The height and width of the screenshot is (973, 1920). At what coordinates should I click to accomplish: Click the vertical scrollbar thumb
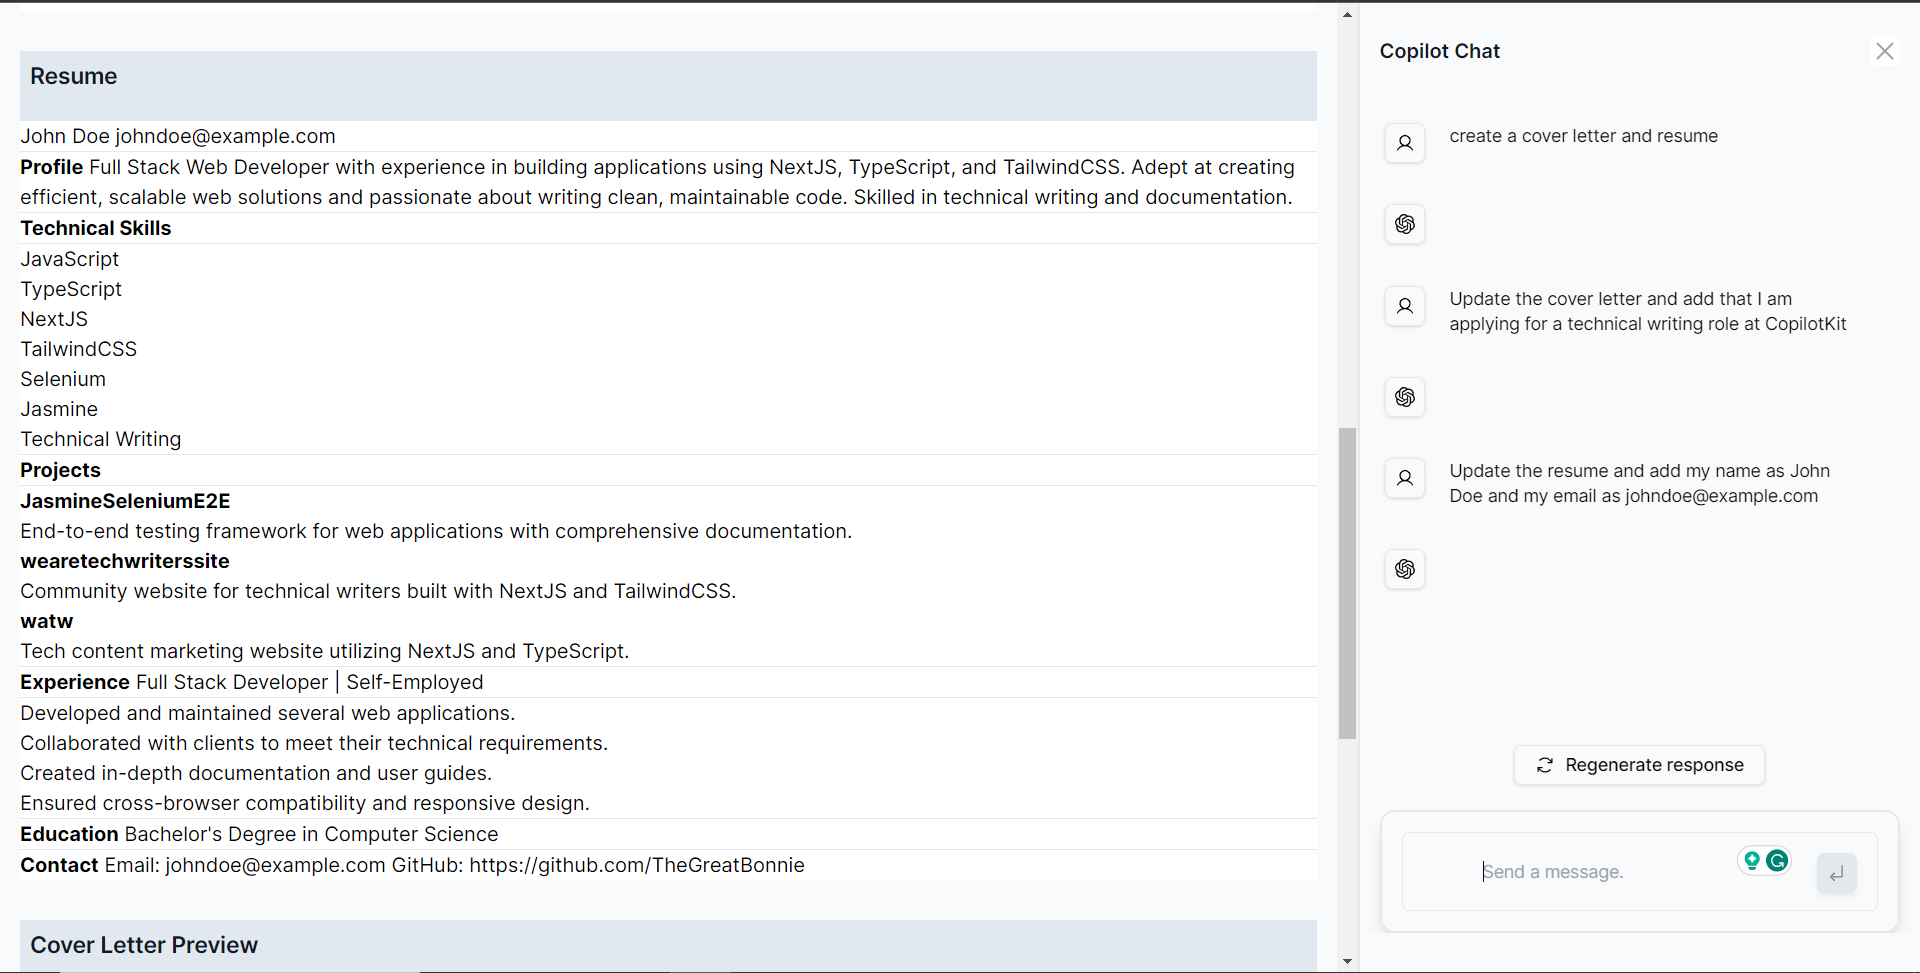click(x=1347, y=584)
